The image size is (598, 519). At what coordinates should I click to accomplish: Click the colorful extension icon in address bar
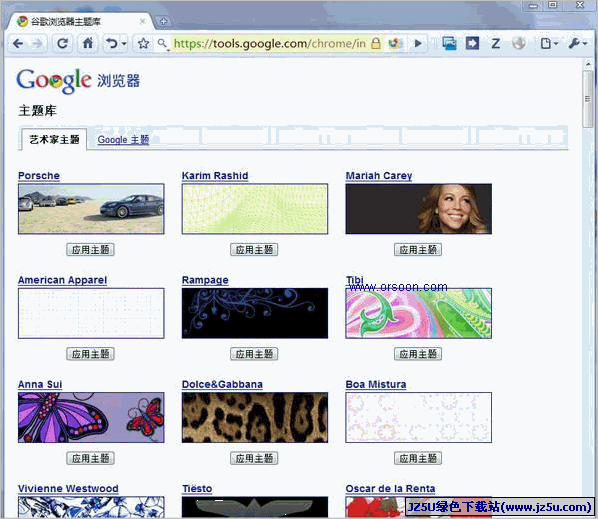pyautogui.click(x=395, y=43)
